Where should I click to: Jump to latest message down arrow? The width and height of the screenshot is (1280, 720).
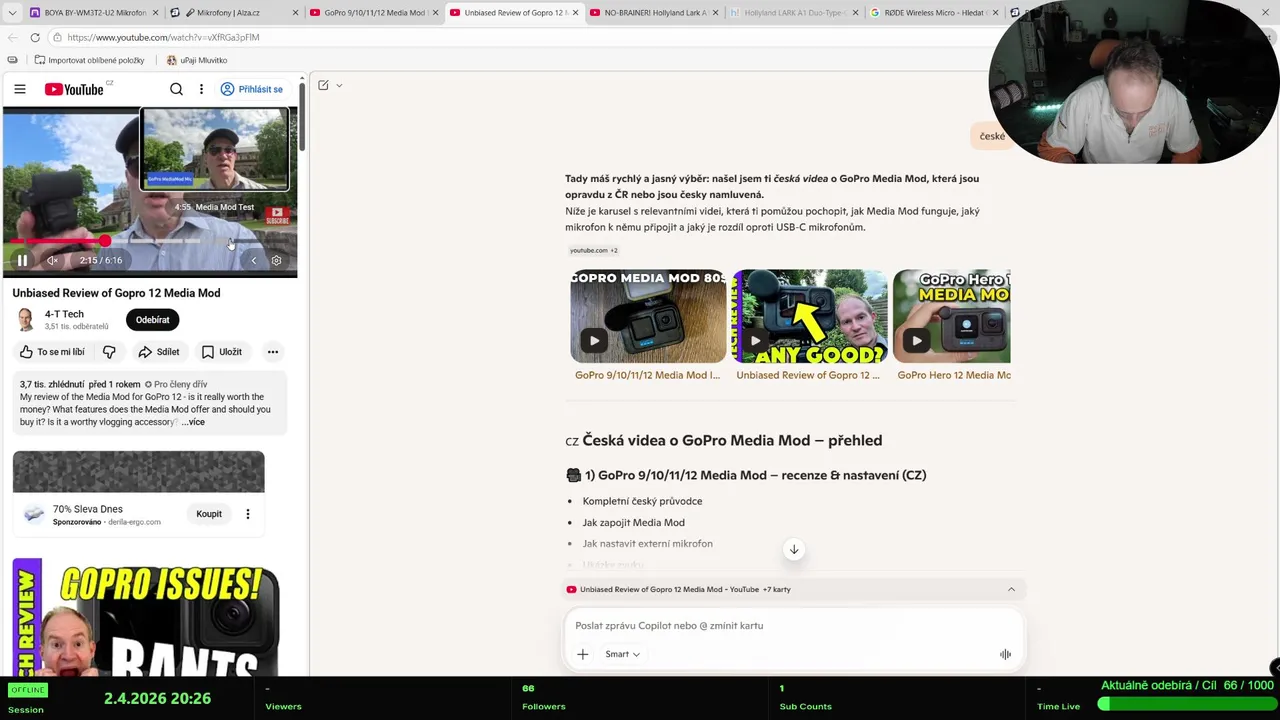tap(794, 549)
